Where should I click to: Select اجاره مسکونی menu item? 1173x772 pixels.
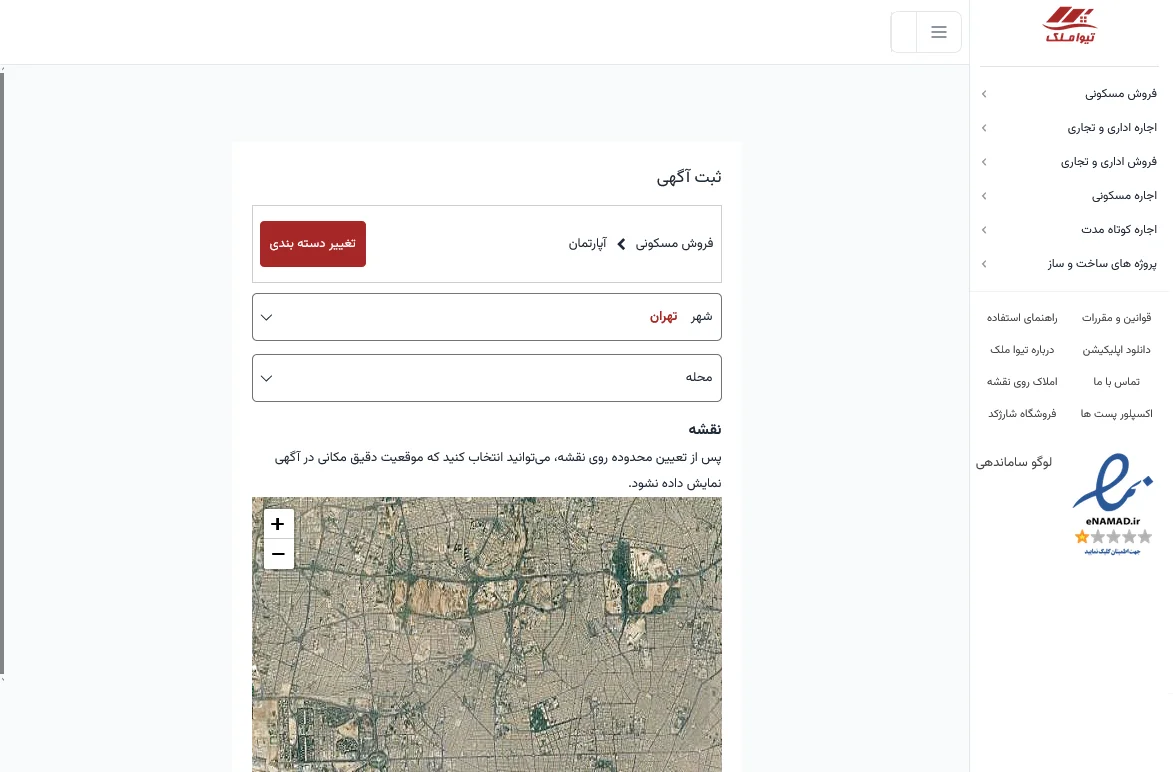pos(1124,196)
